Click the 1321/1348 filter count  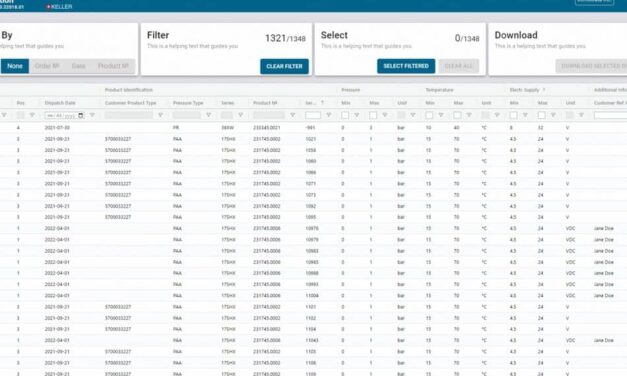click(x=285, y=38)
